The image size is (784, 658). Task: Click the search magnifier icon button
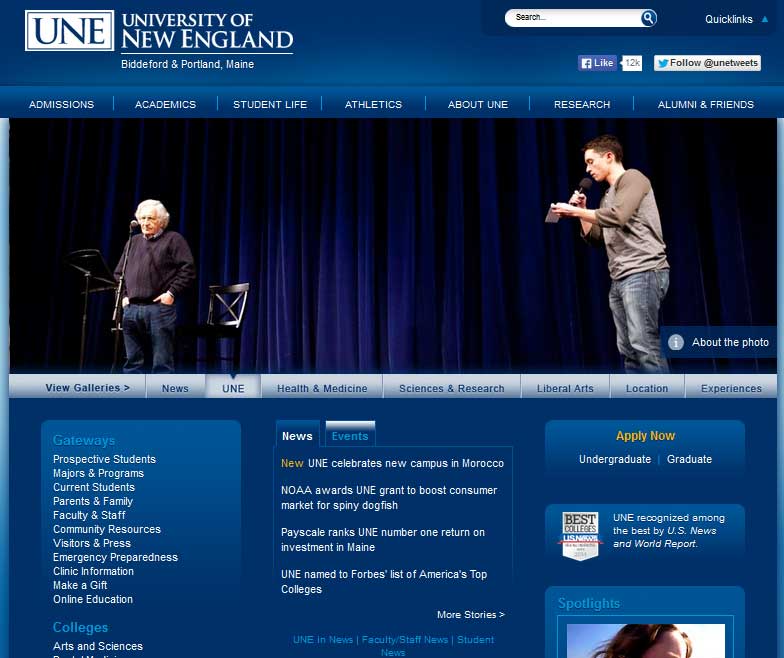[648, 18]
